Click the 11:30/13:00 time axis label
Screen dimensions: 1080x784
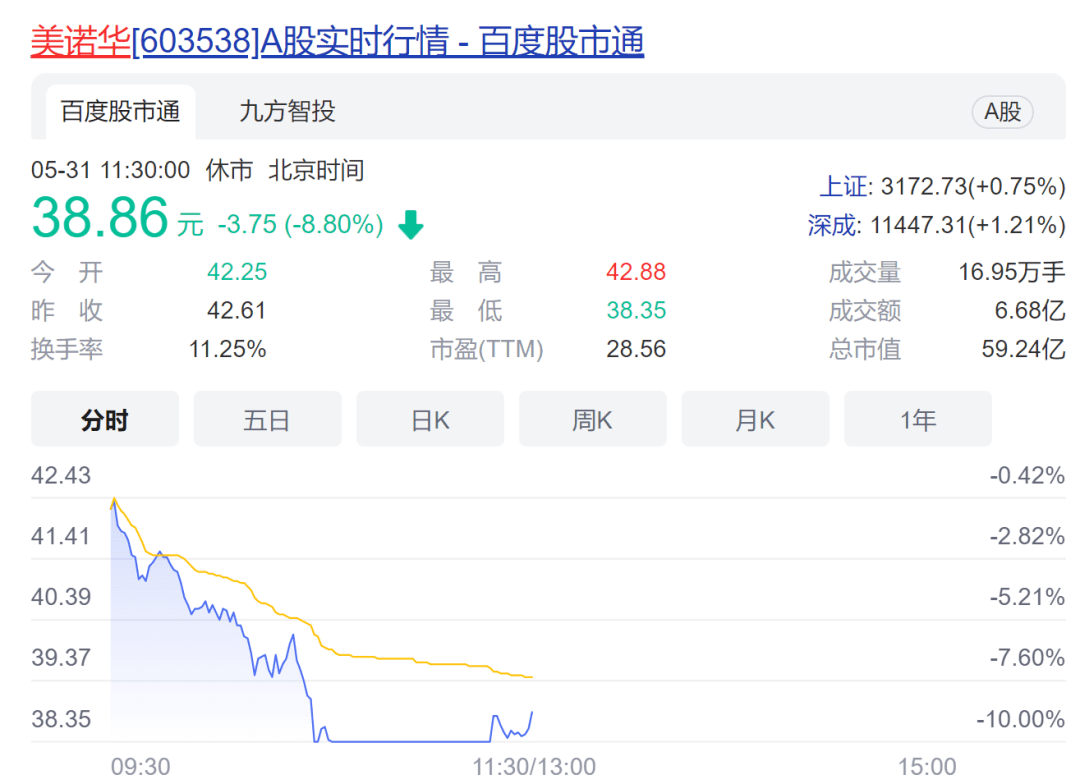pos(534,767)
